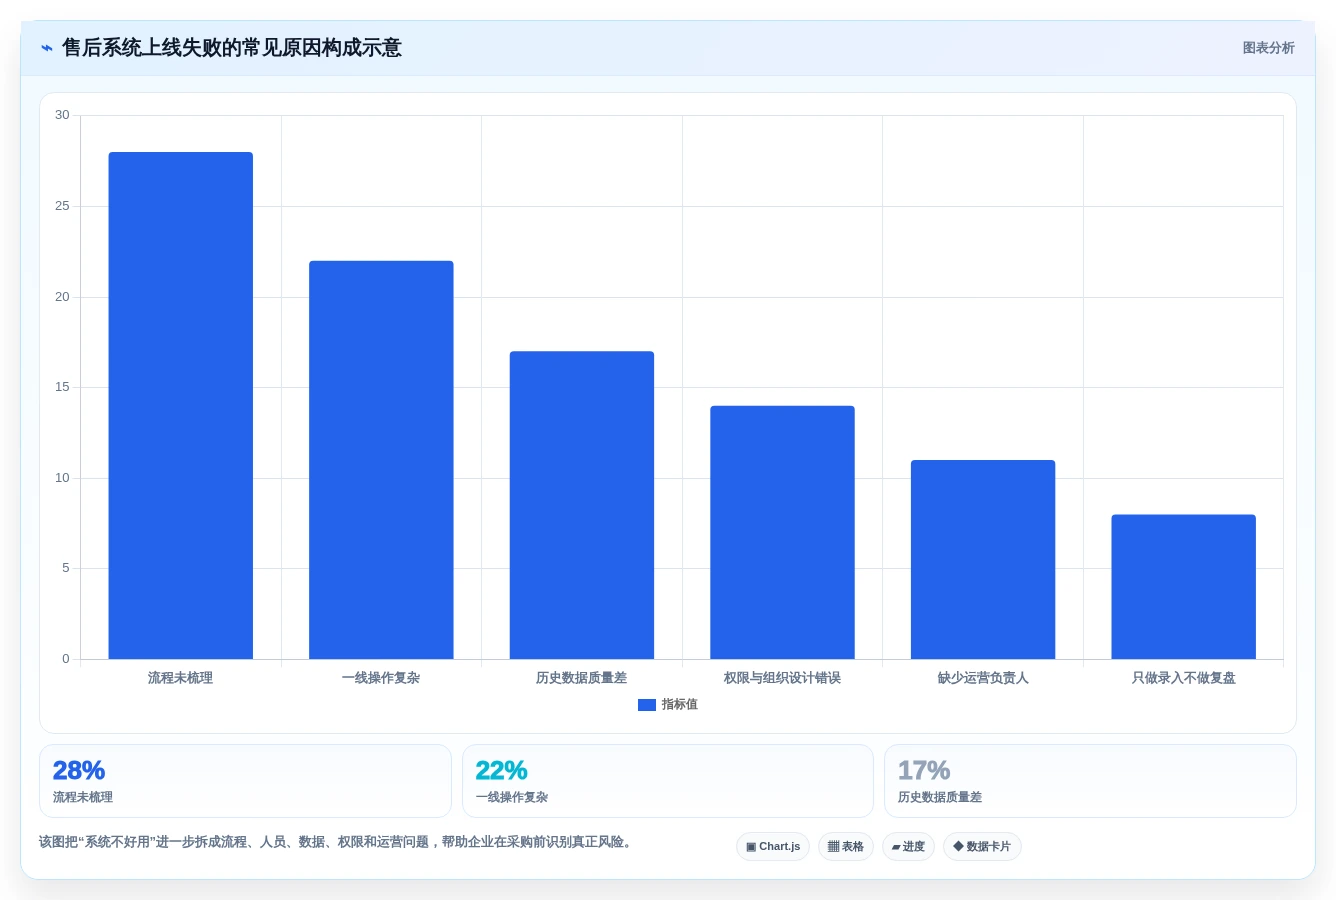
Task: Click the 缺少运营负责人 axis label
Action: click(983, 678)
